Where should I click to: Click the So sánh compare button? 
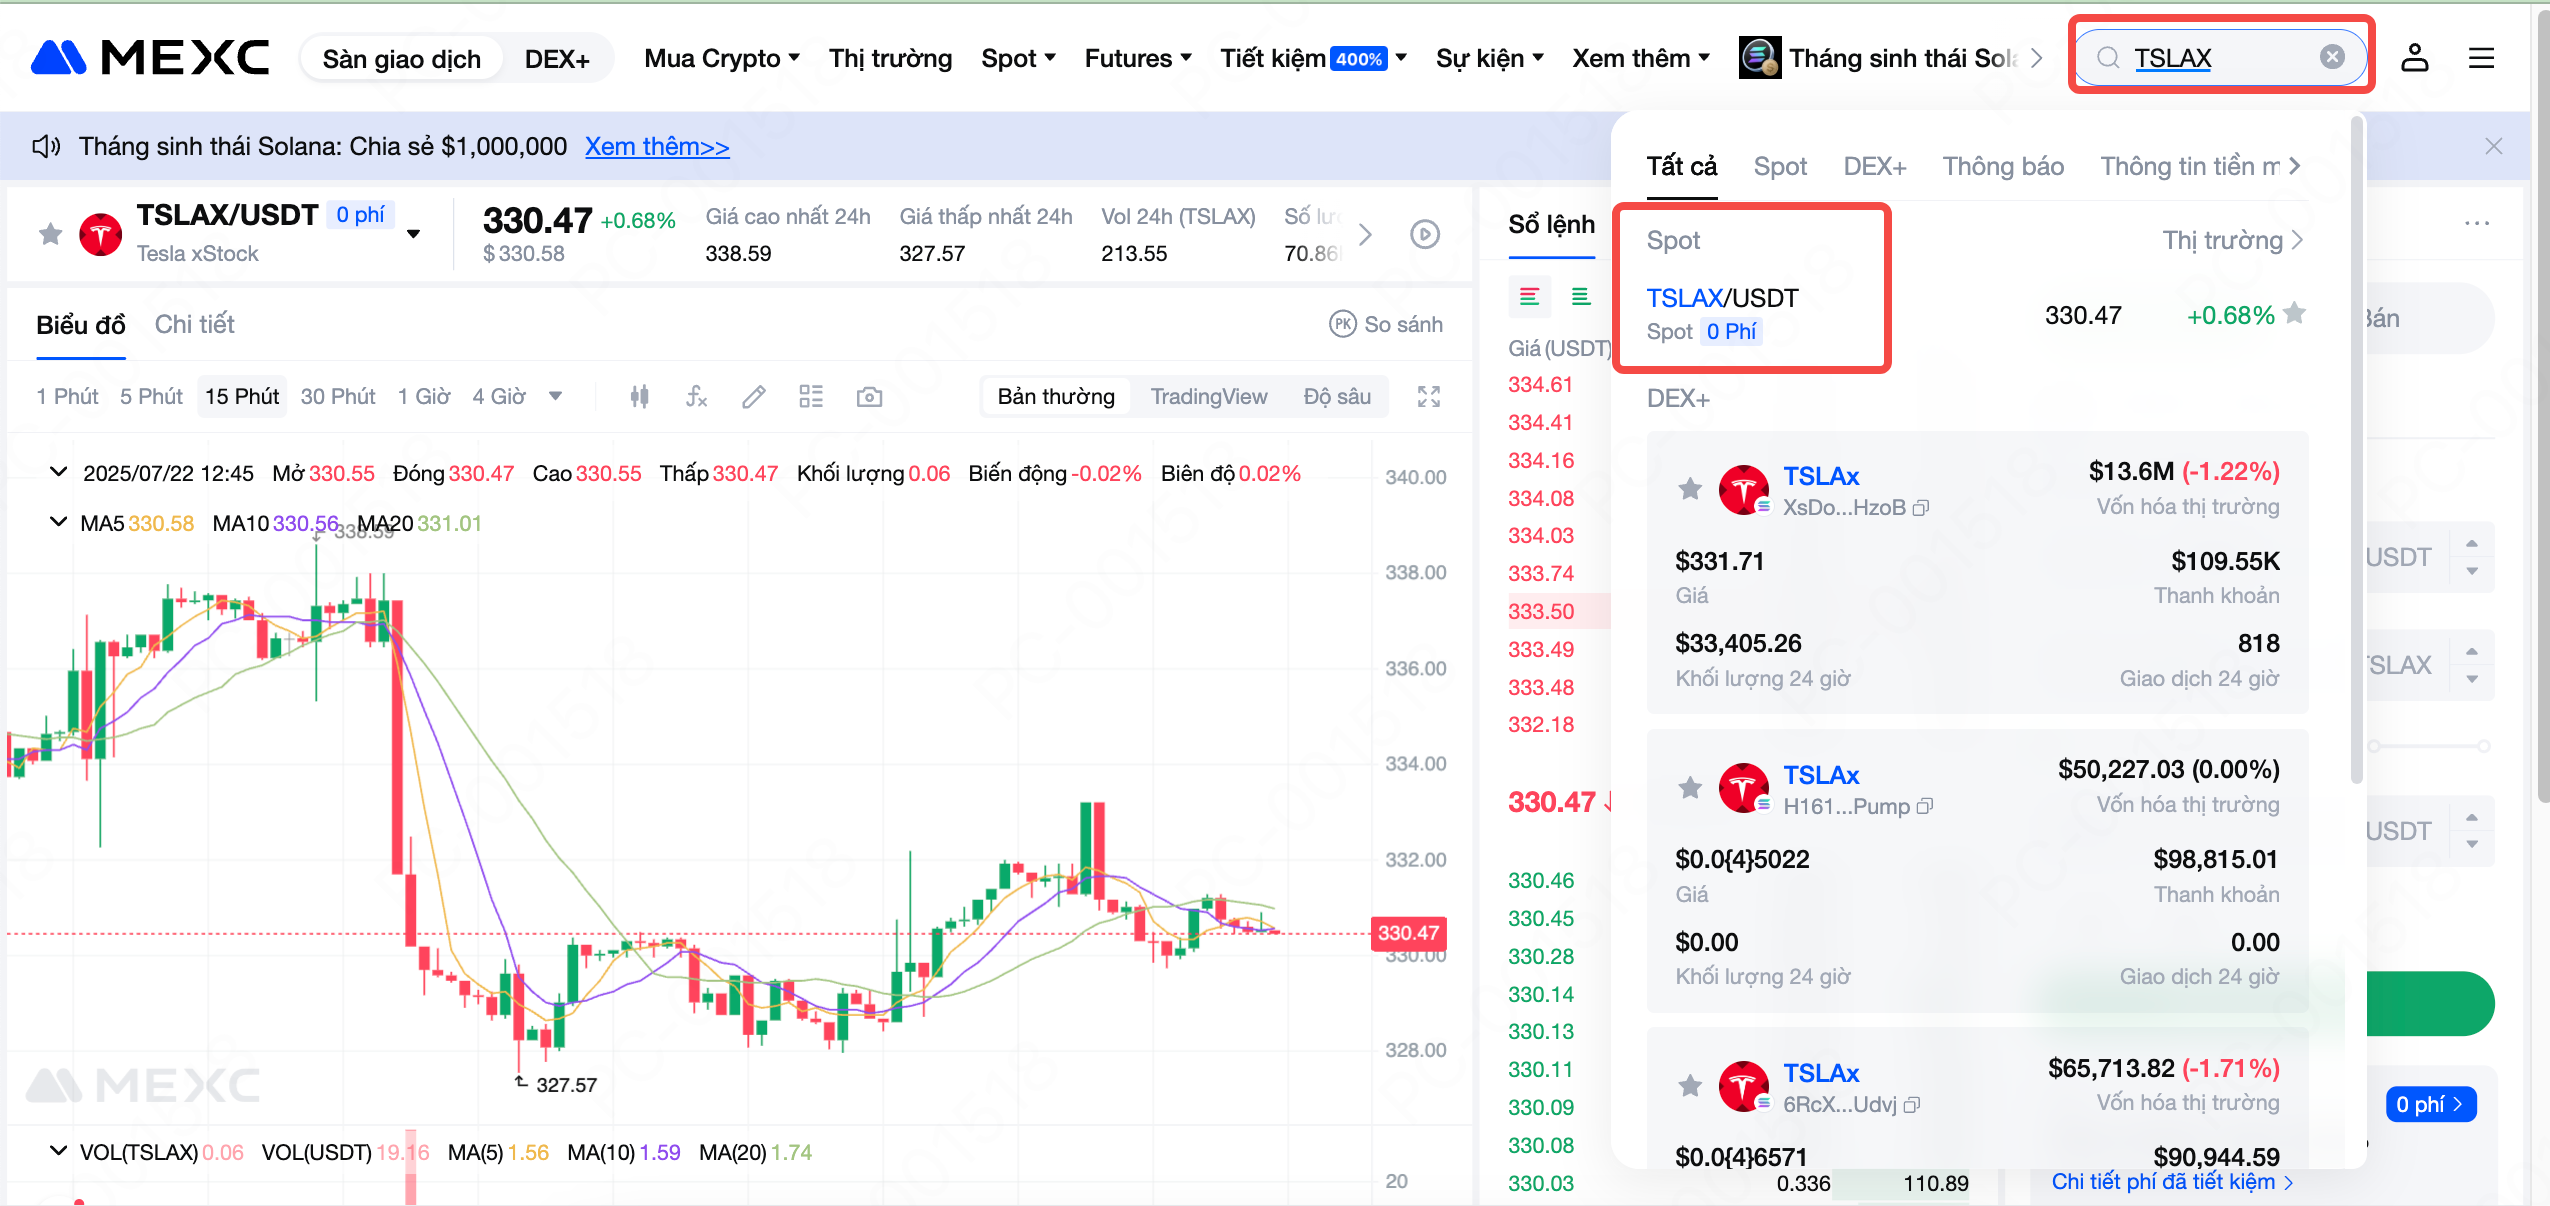coord(1386,324)
